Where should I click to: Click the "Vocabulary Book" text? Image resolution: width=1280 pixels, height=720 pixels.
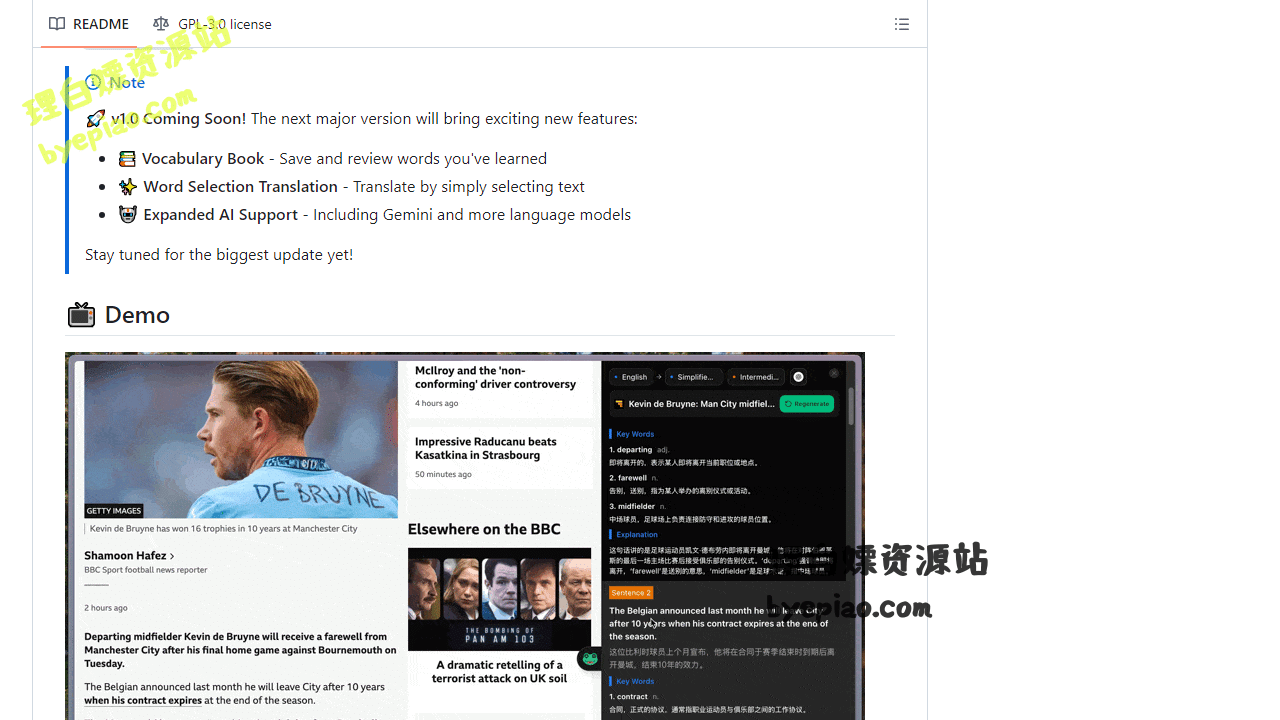click(x=203, y=158)
